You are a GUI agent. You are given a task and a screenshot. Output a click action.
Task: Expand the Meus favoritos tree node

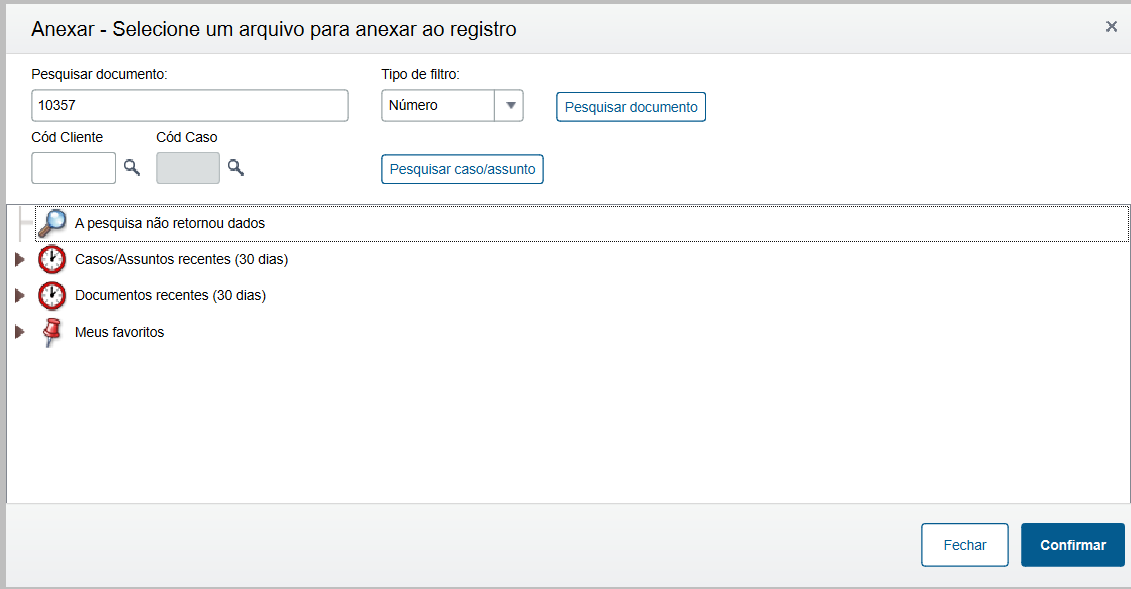pos(19,332)
